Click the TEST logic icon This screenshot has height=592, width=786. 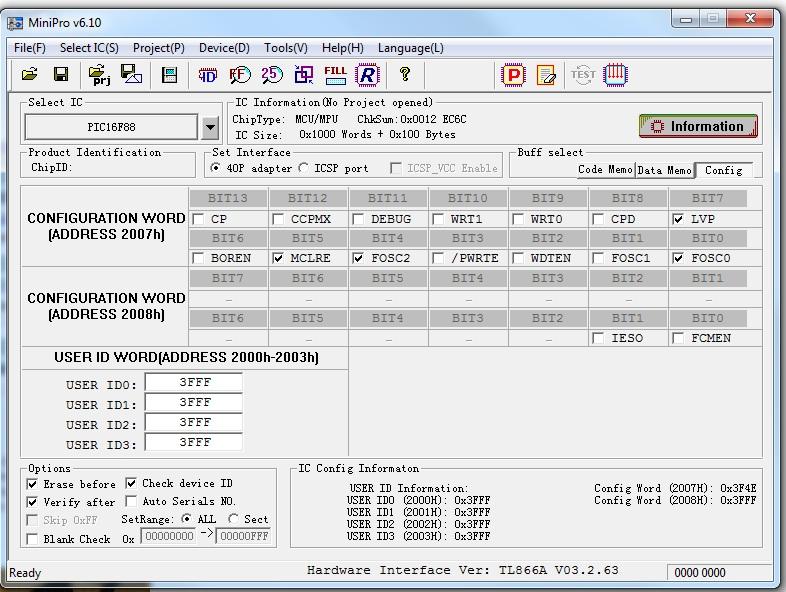(583, 75)
